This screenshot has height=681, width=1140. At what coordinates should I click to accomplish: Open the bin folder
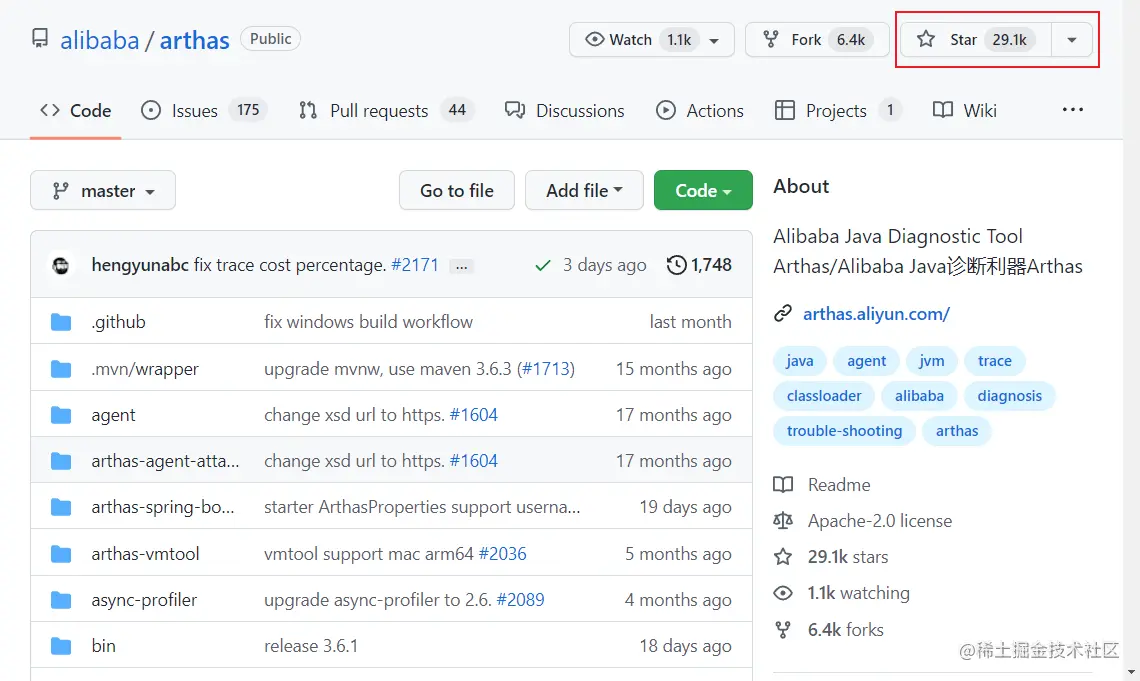click(103, 646)
